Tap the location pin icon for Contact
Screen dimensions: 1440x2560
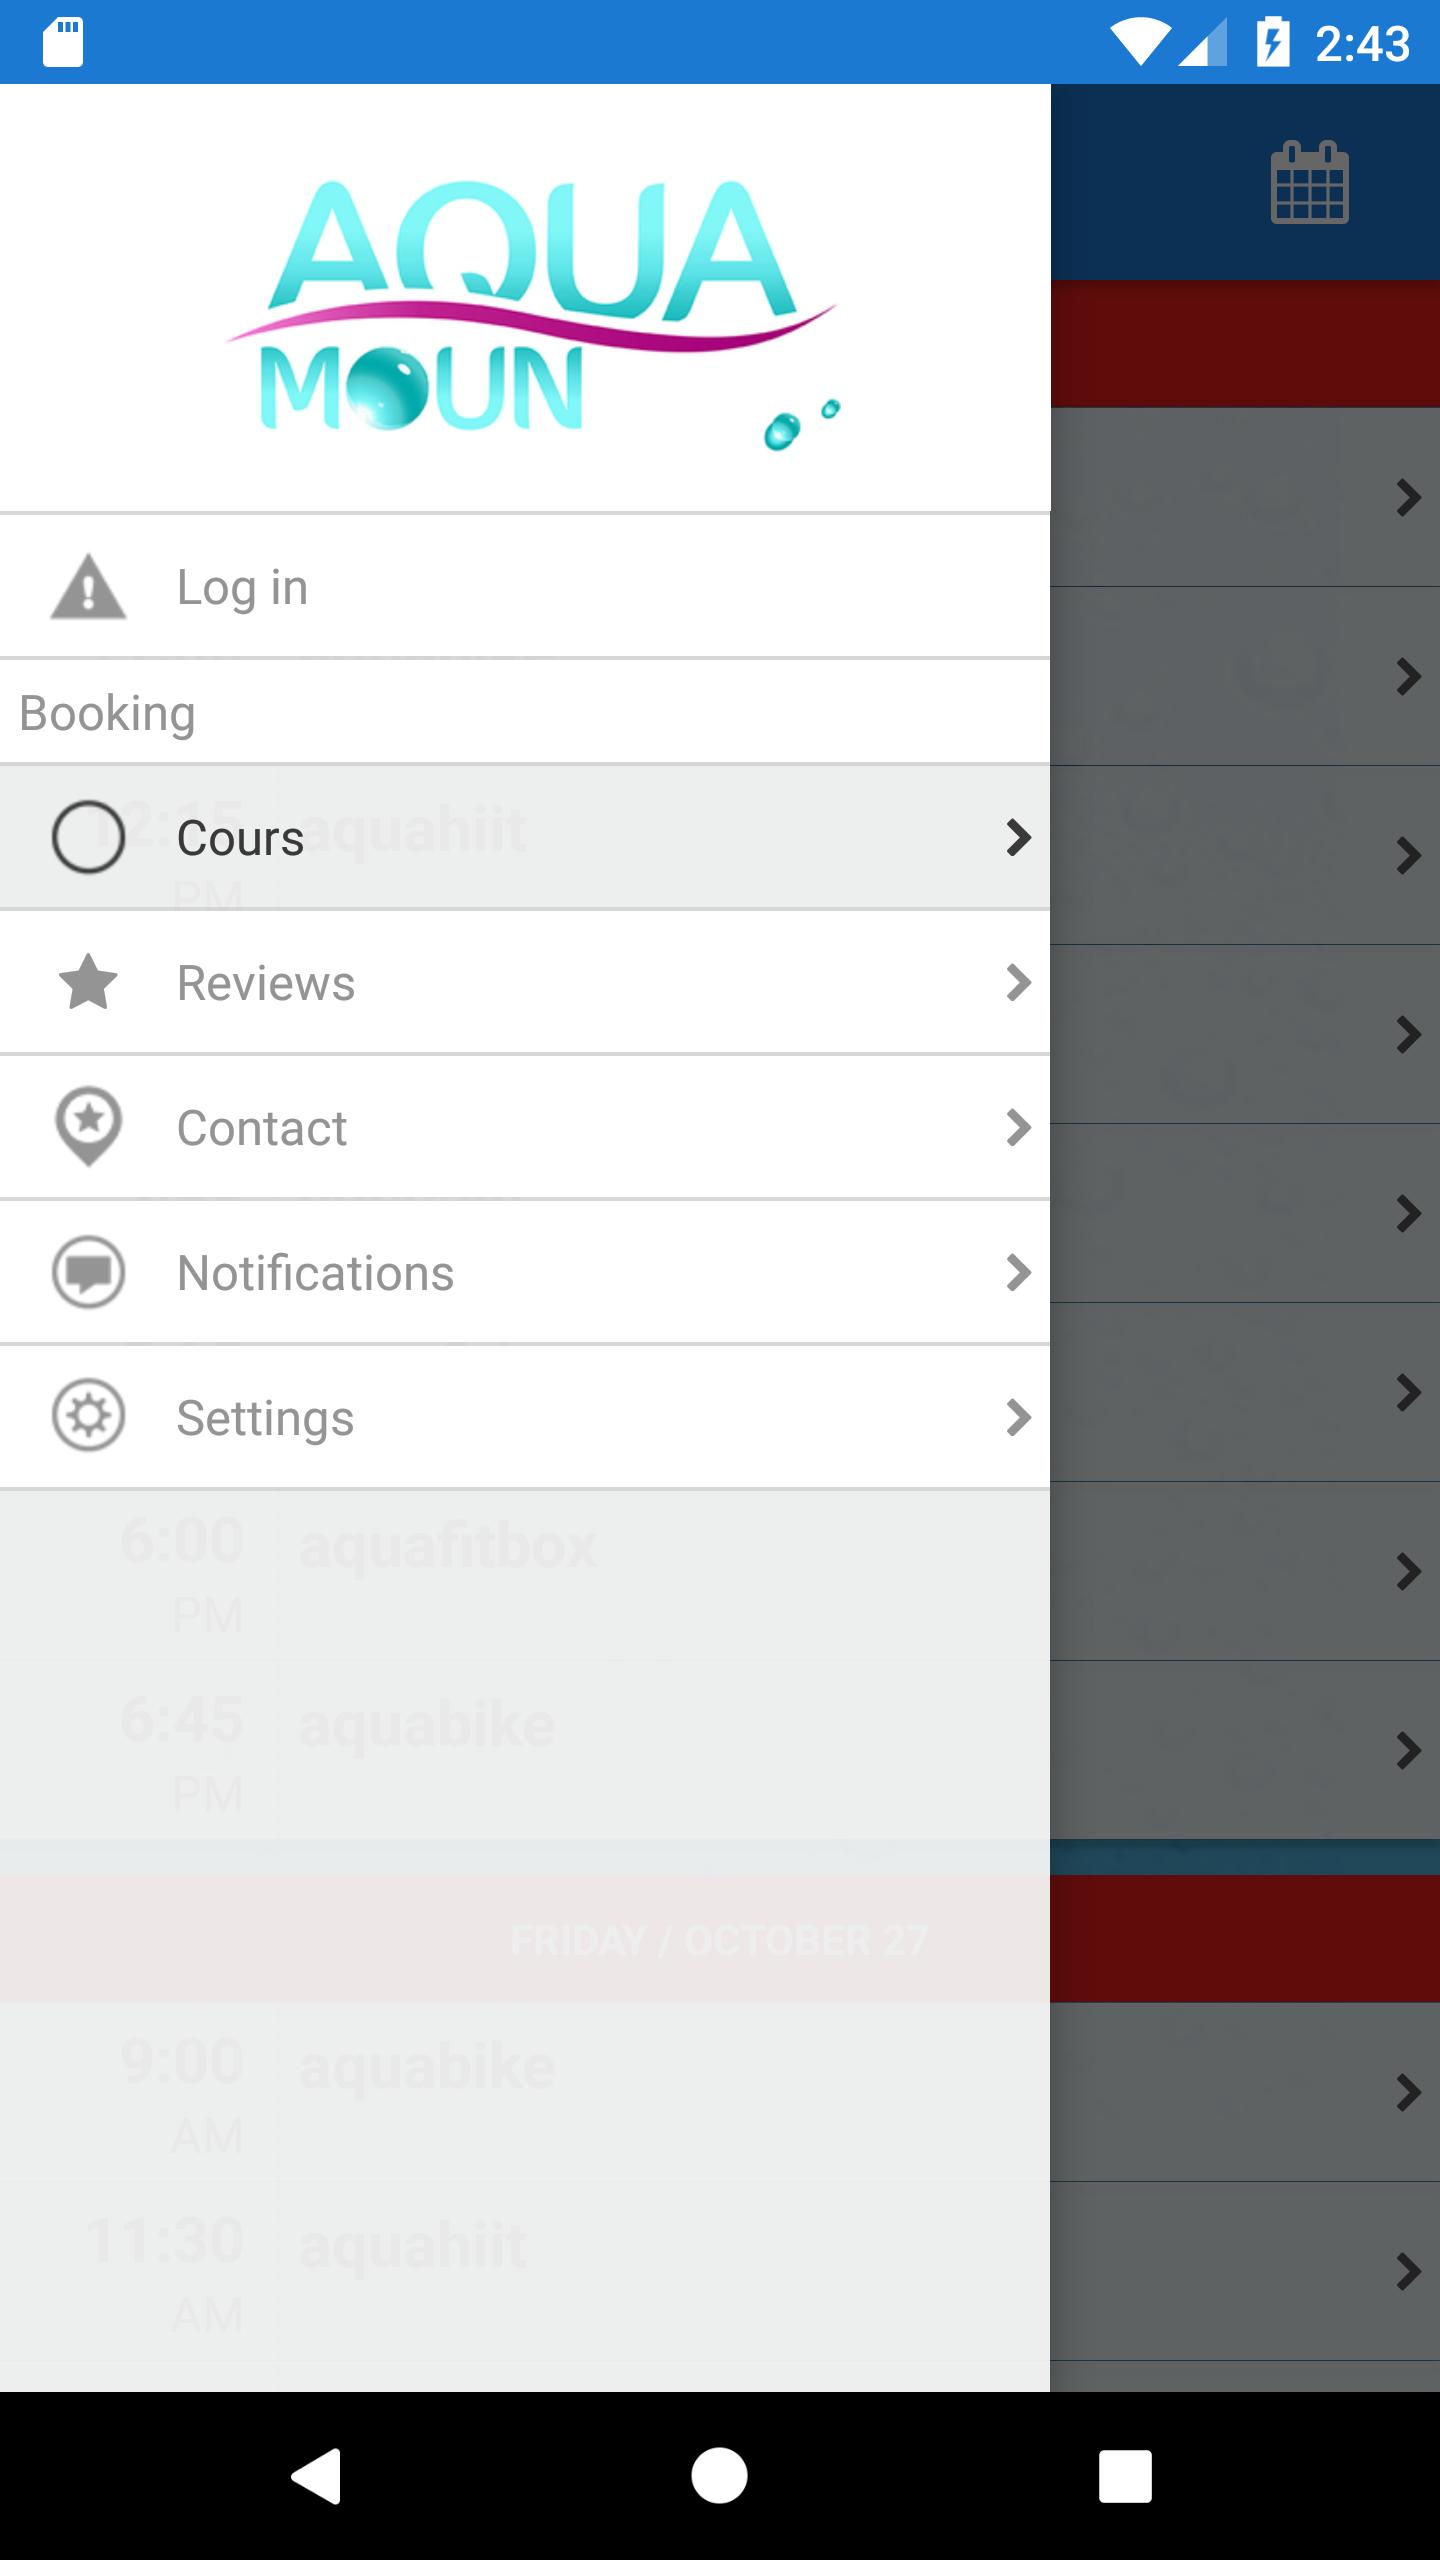tap(88, 1126)
